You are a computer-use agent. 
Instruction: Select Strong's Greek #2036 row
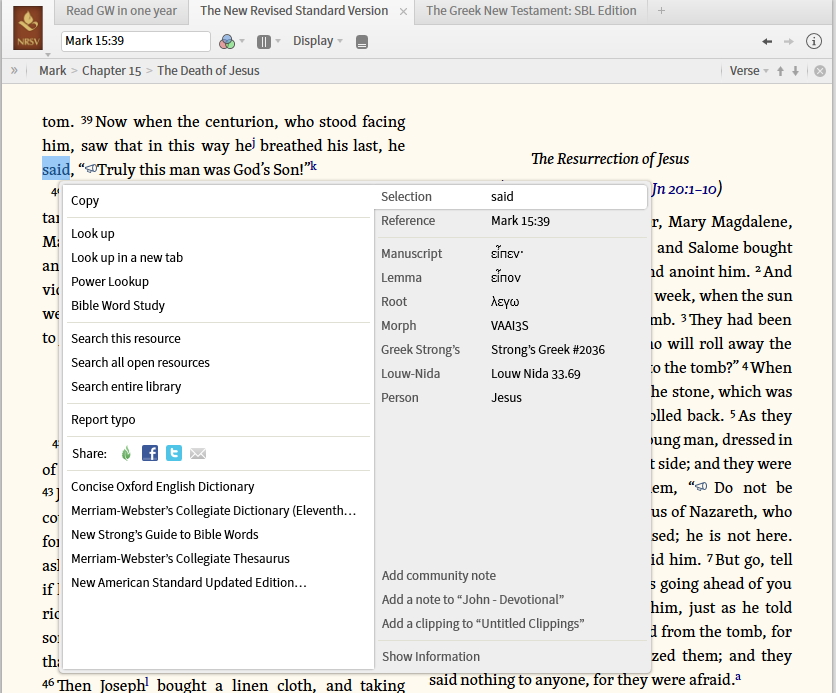tap(511, 350)
